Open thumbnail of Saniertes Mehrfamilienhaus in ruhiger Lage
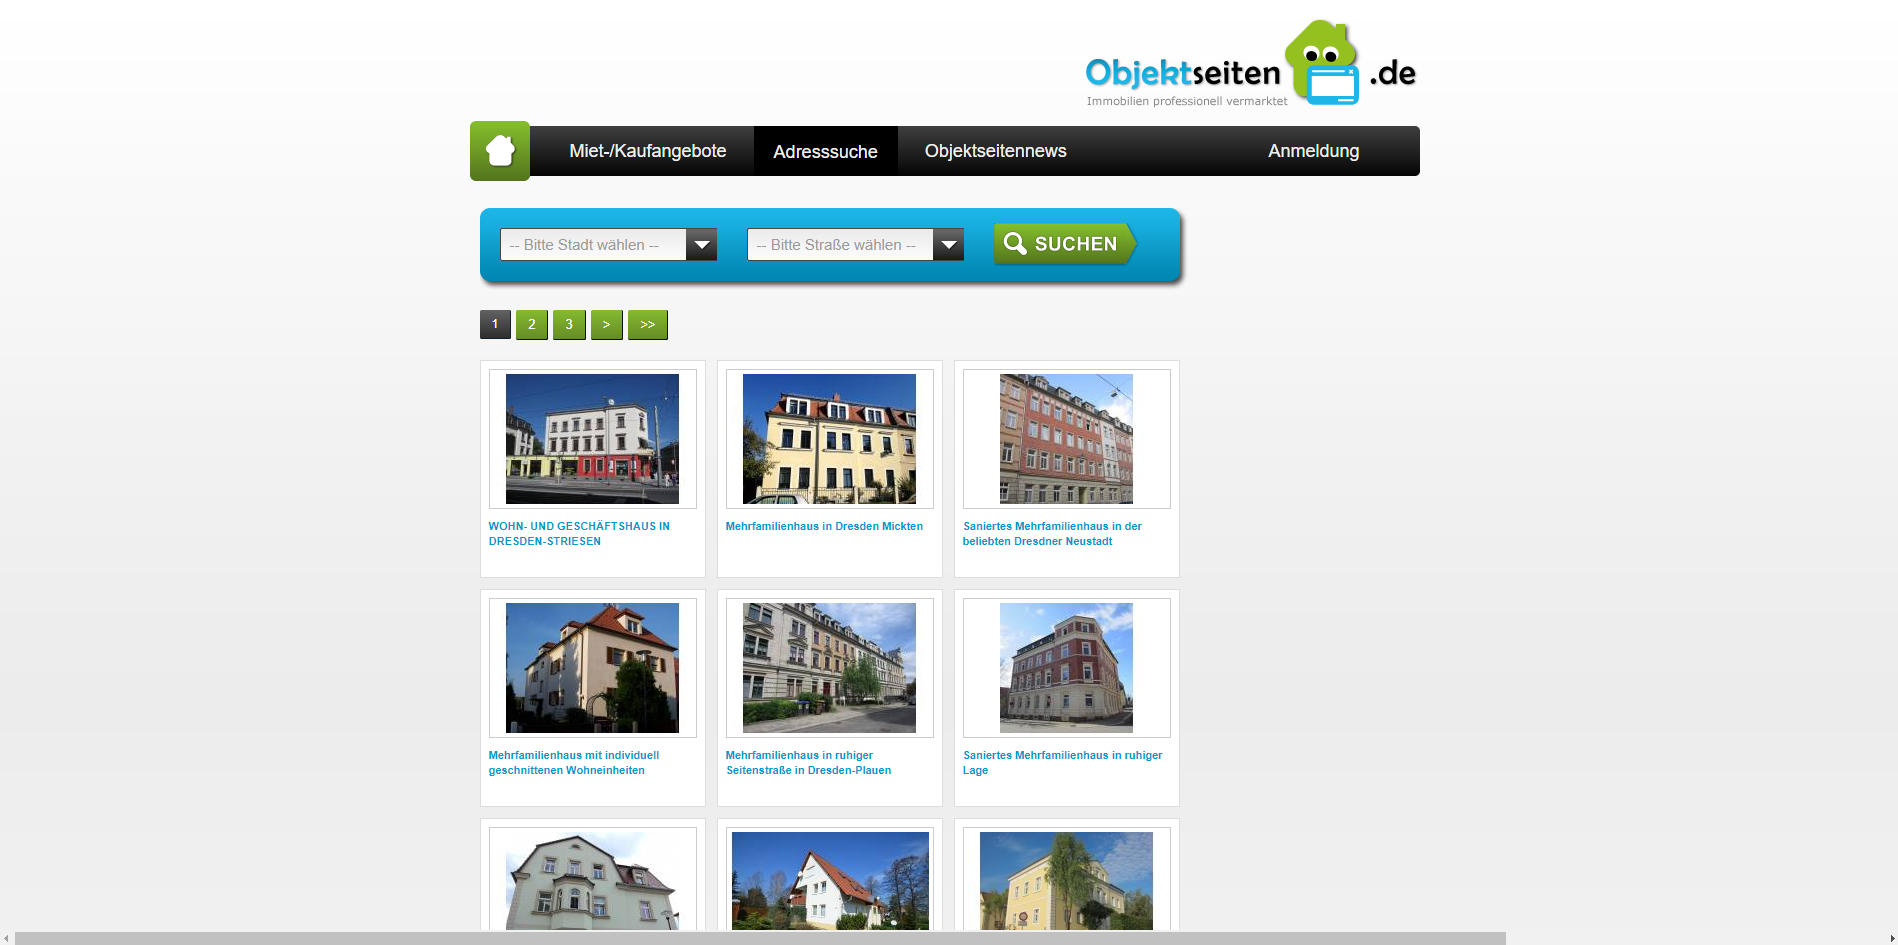The image size is (1898, 945). click(x=1066, y=668)
